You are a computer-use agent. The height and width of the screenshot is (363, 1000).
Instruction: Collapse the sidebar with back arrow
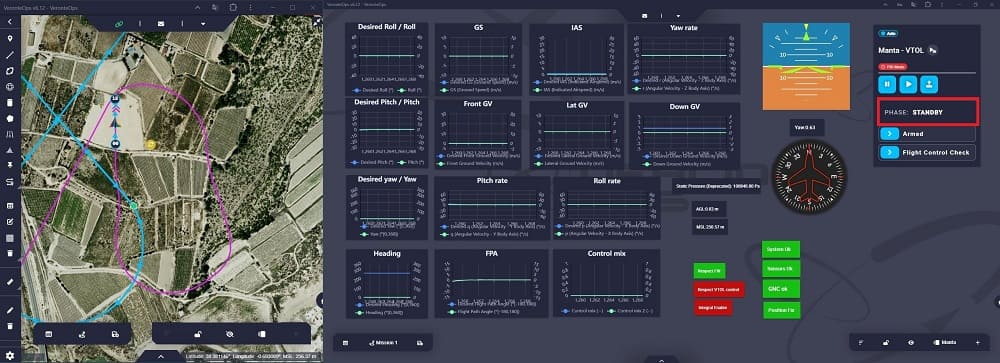[x=10, y=22]
